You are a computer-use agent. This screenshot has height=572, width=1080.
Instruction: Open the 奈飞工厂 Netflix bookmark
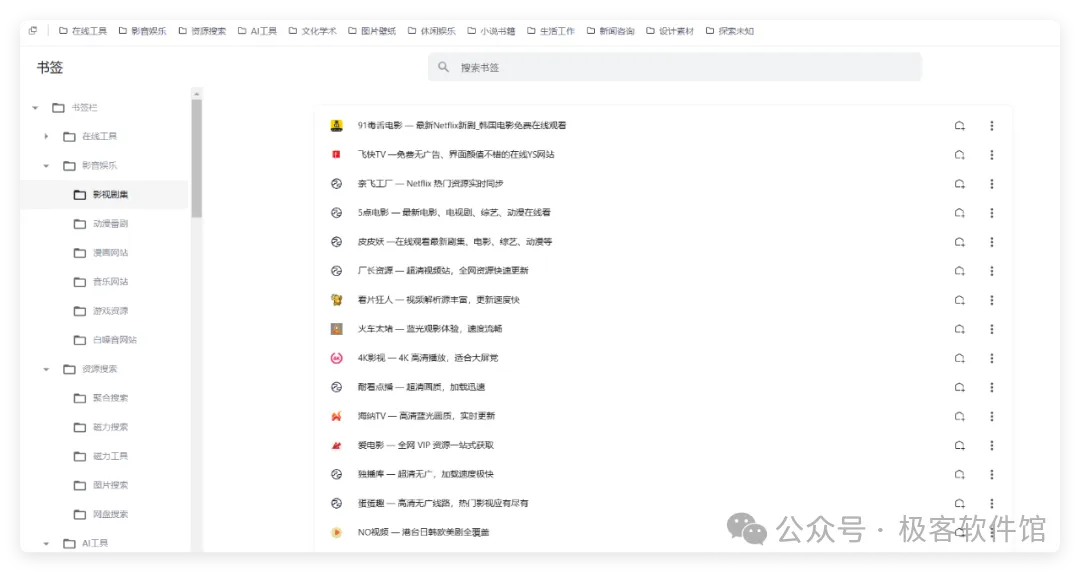(430, 183)
